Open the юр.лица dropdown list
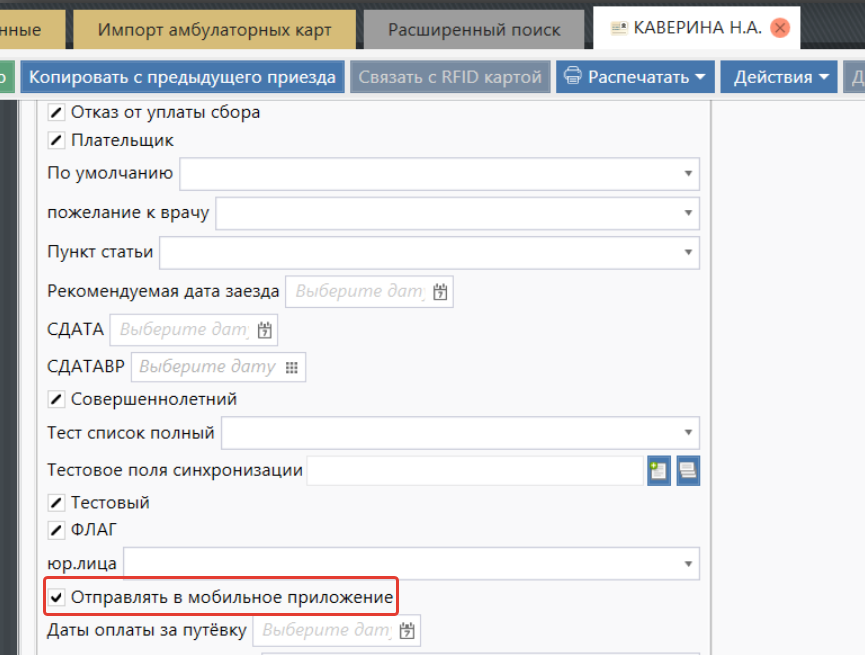 coord(688,563)
